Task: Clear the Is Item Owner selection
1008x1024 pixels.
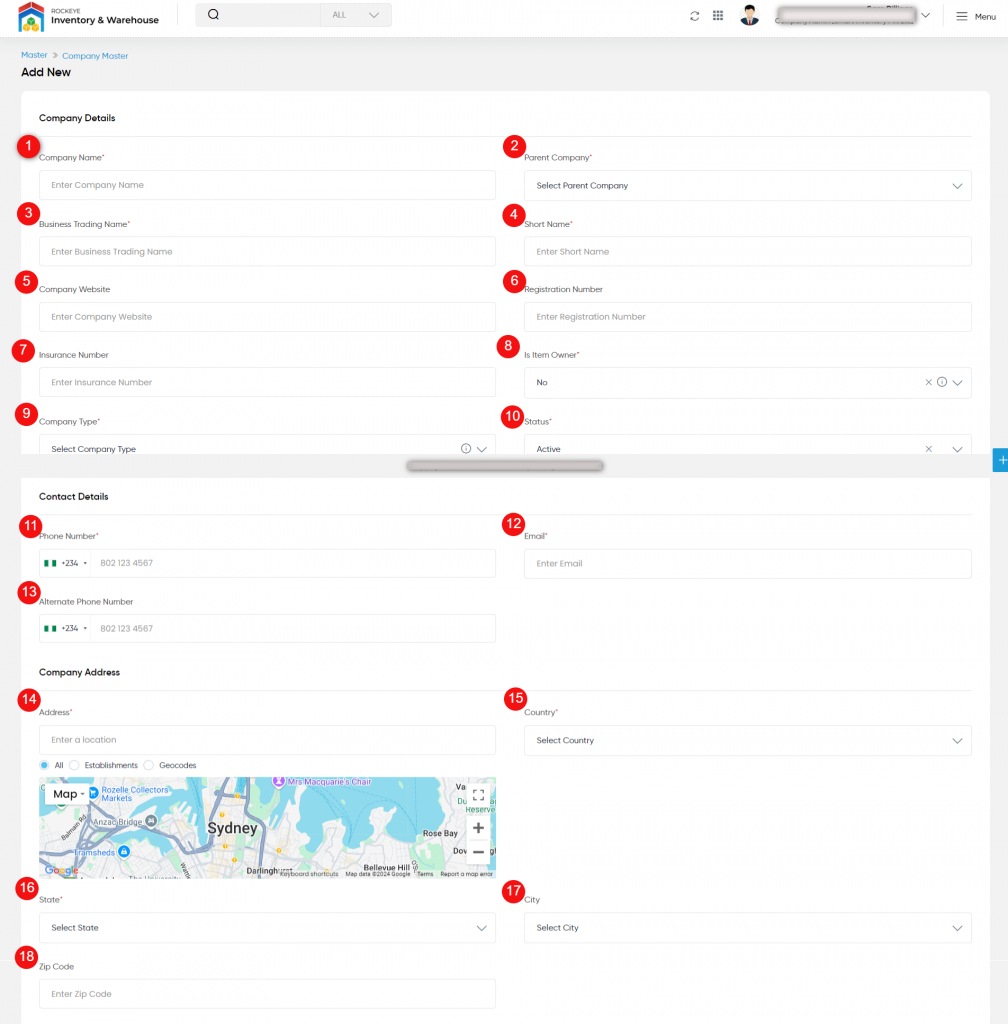Action: point(928,382)
